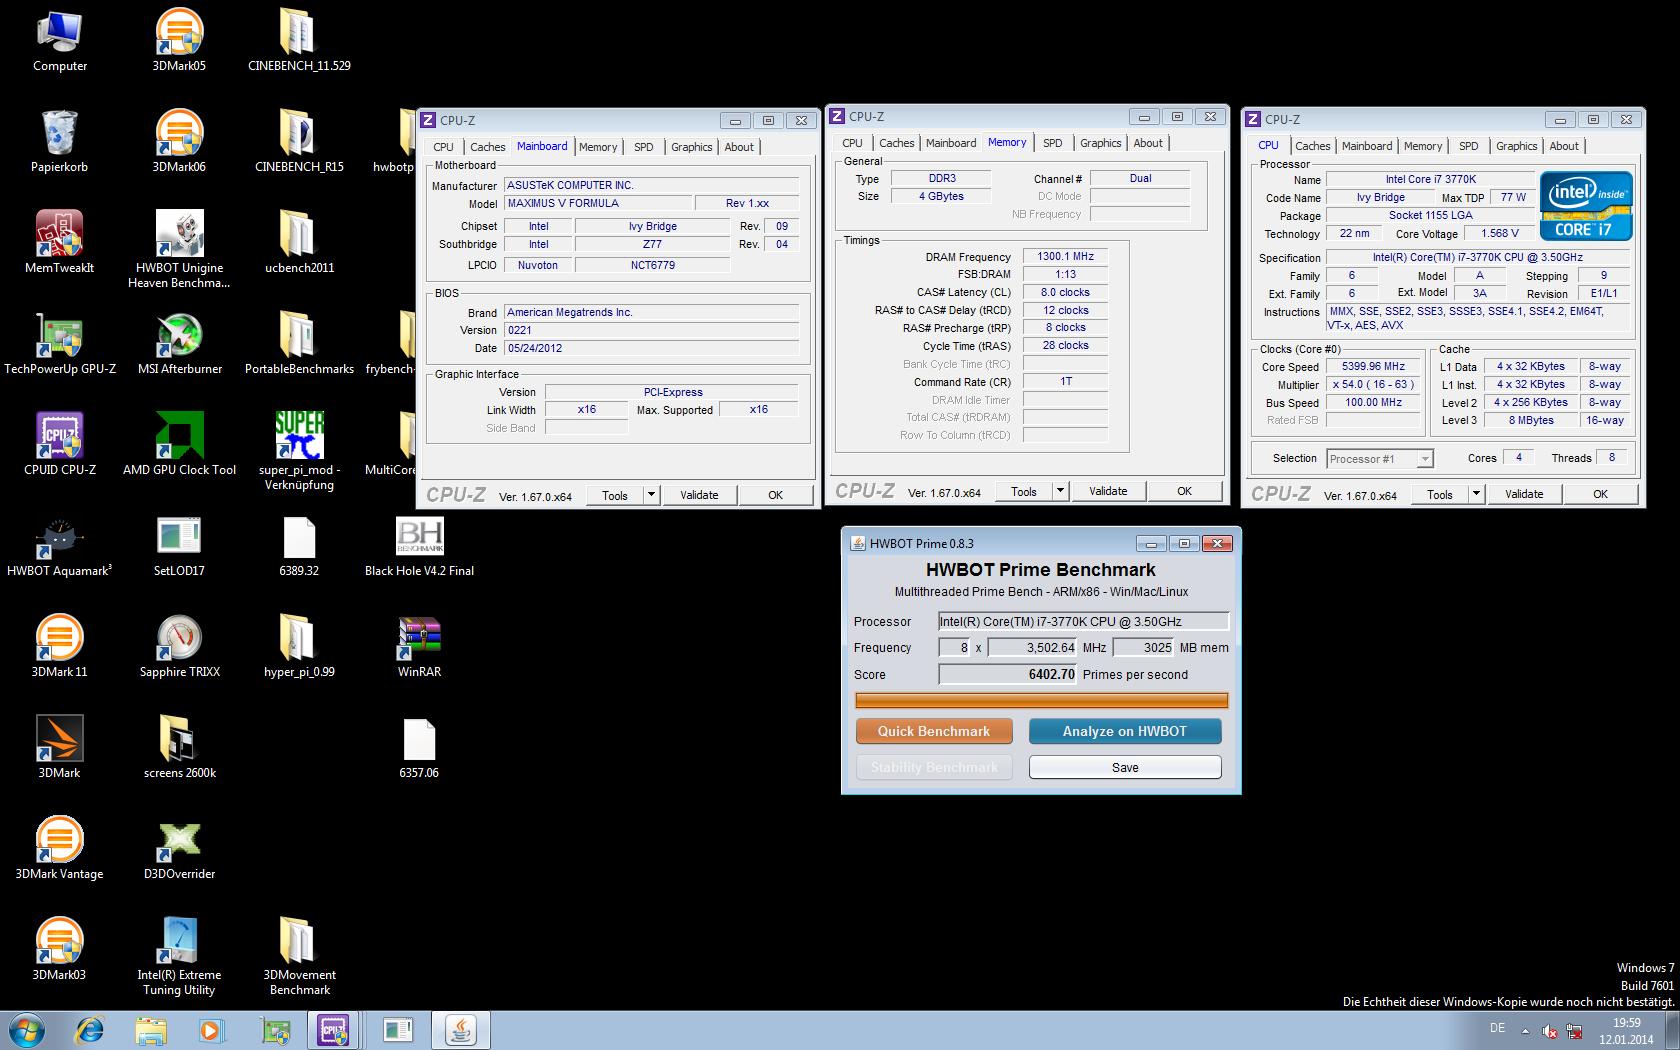Open the screens 2600k folder

click(x=180, y=748)
